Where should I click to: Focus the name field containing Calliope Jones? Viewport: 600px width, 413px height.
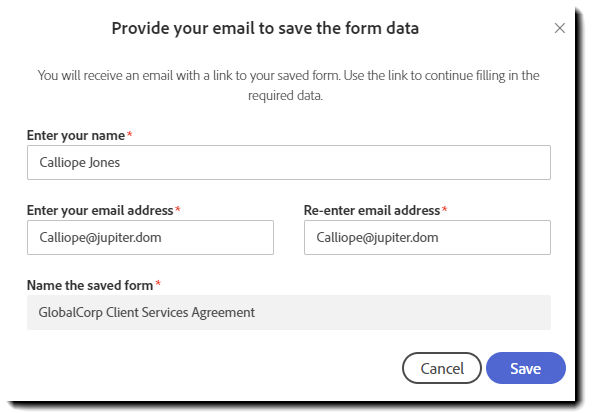point(289,163)
